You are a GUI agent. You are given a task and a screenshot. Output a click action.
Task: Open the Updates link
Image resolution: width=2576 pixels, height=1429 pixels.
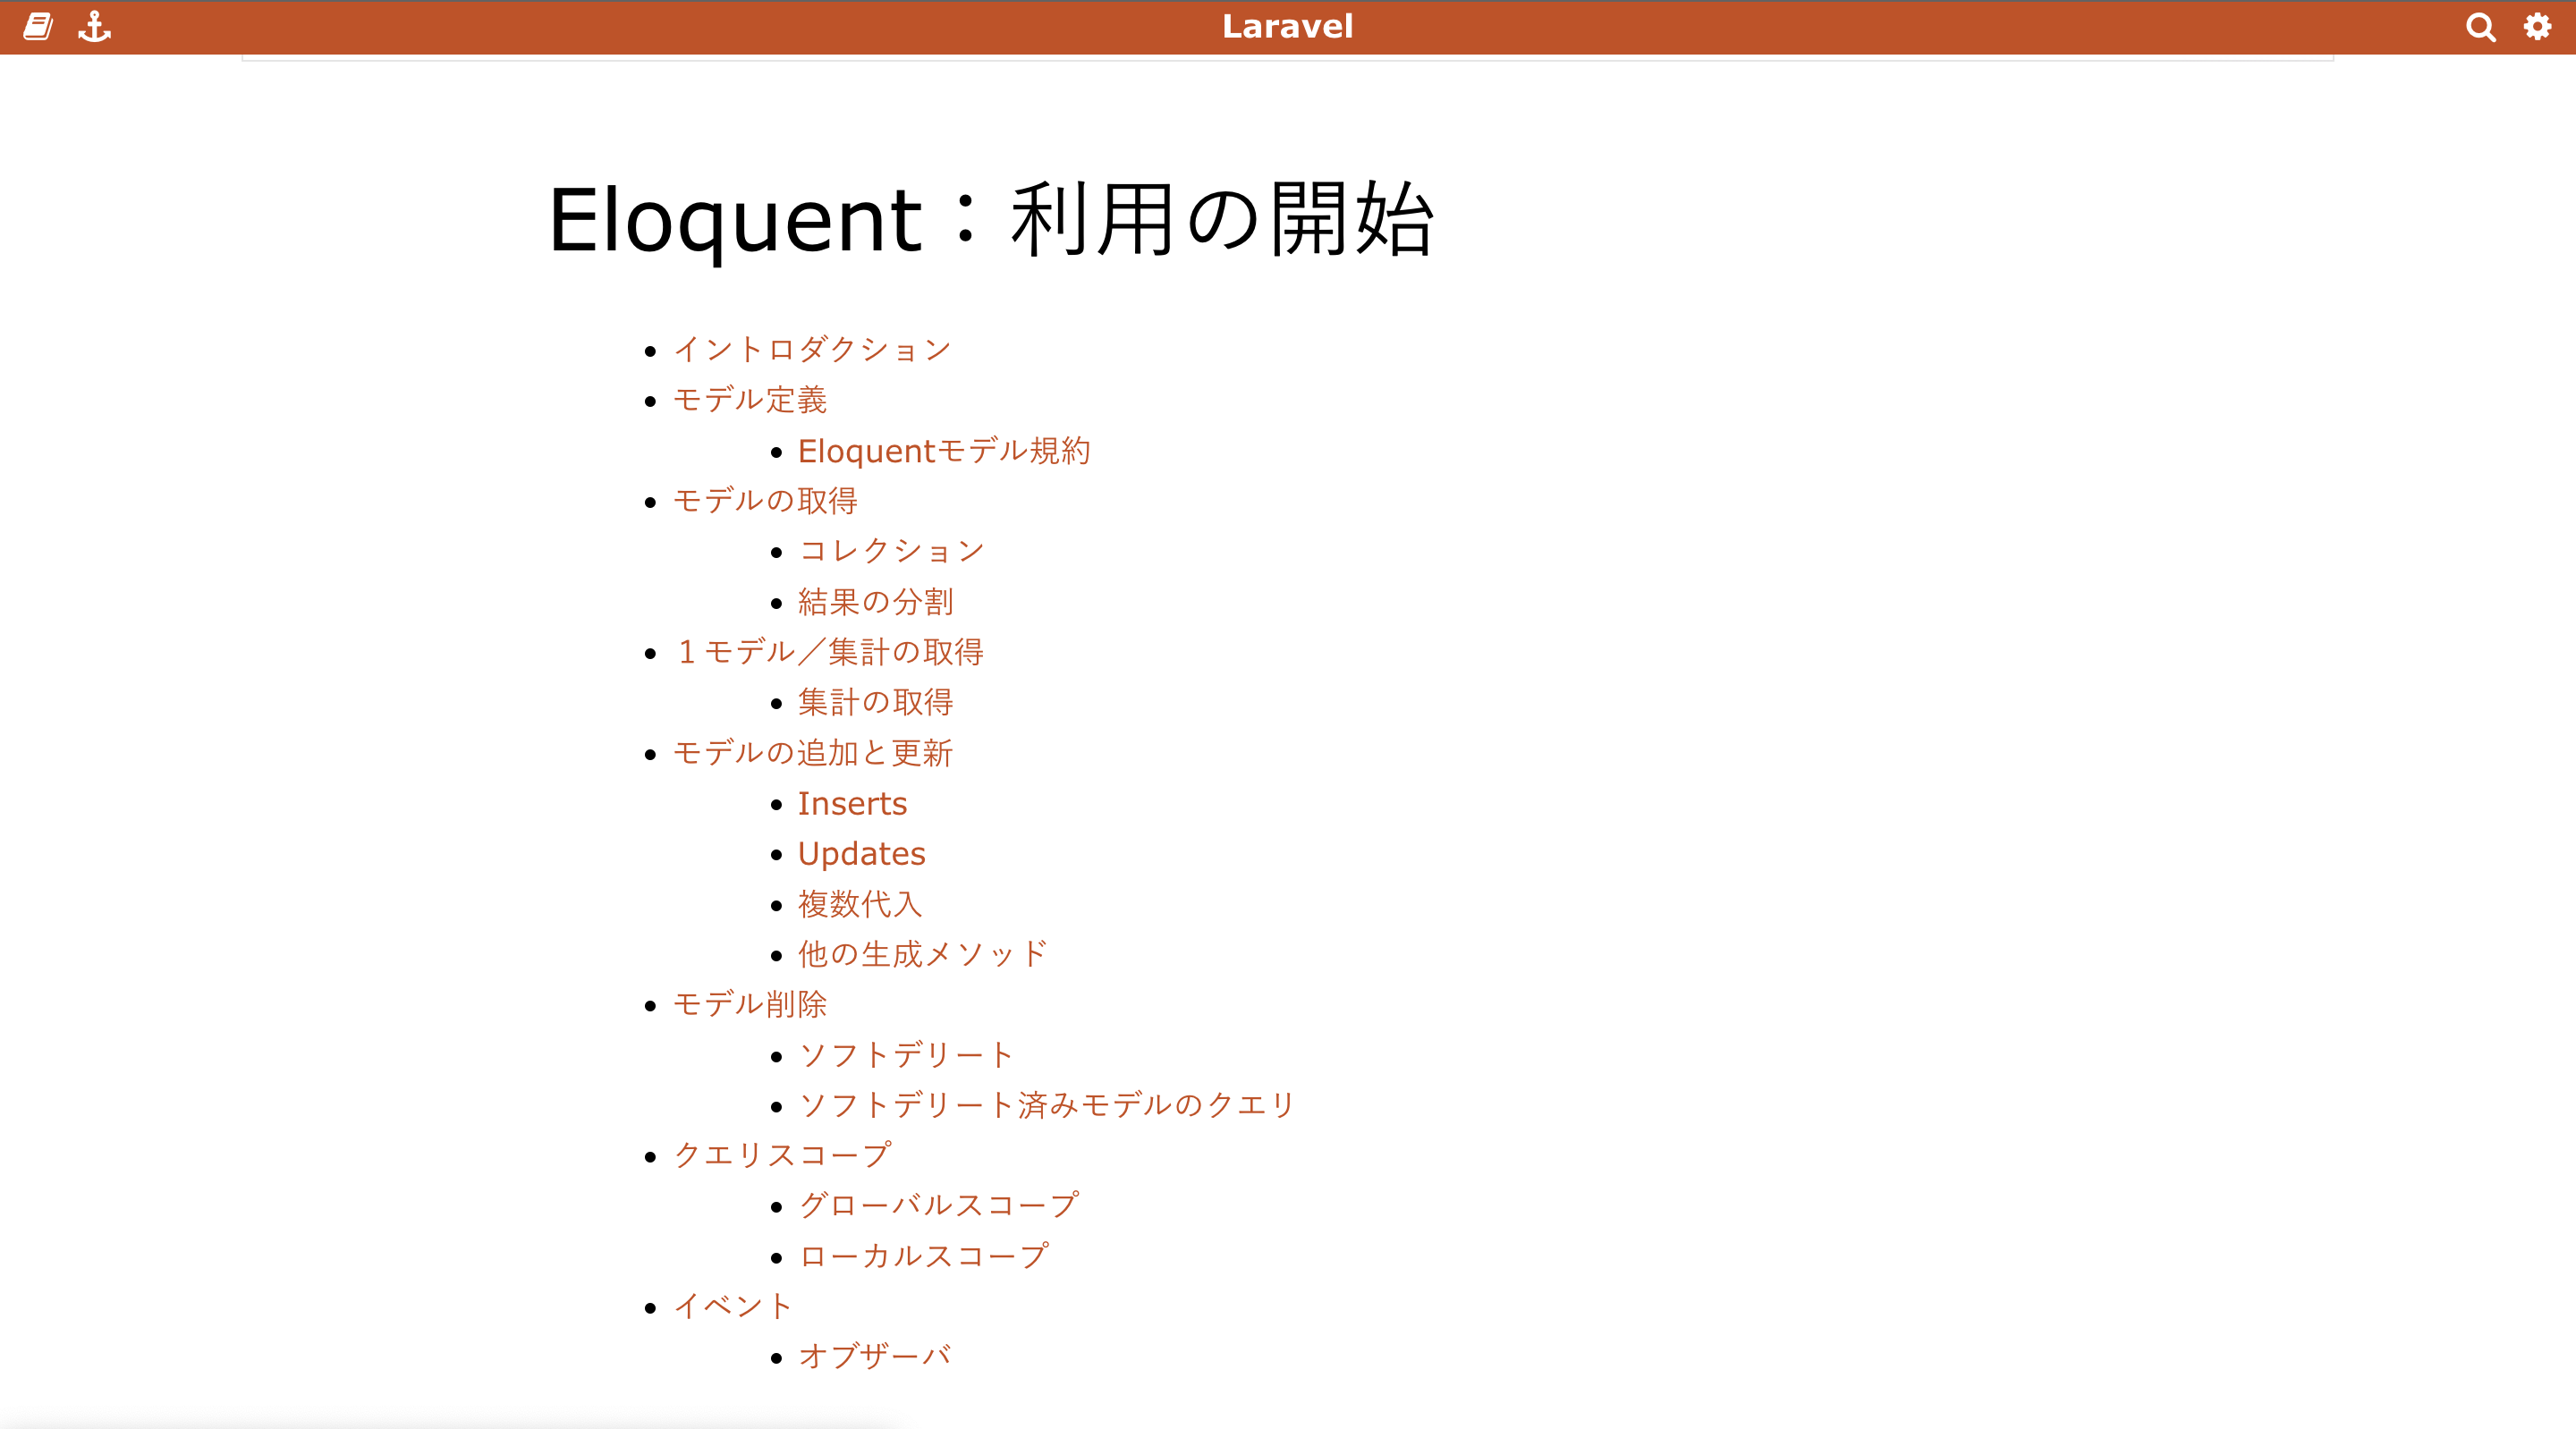(861, 853)
